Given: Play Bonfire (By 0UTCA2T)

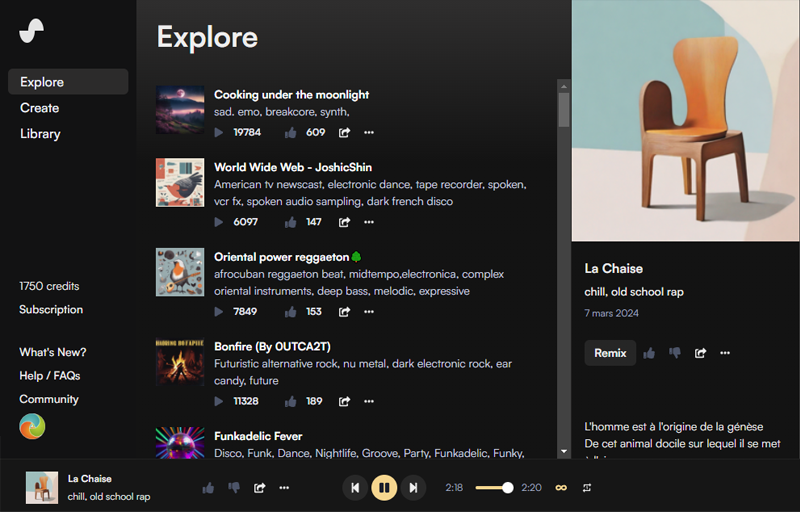Looking at the screenshot, I should point(219,401).
